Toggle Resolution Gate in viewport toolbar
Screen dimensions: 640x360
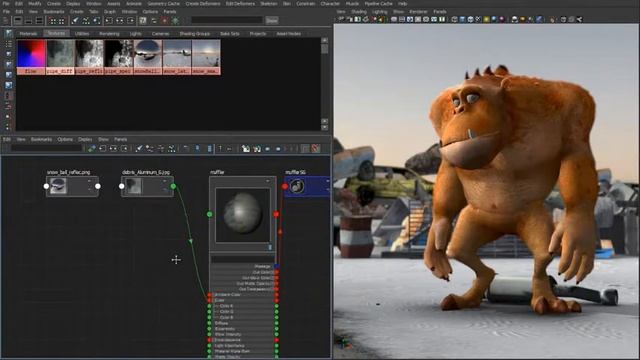[x=410, y=19]
